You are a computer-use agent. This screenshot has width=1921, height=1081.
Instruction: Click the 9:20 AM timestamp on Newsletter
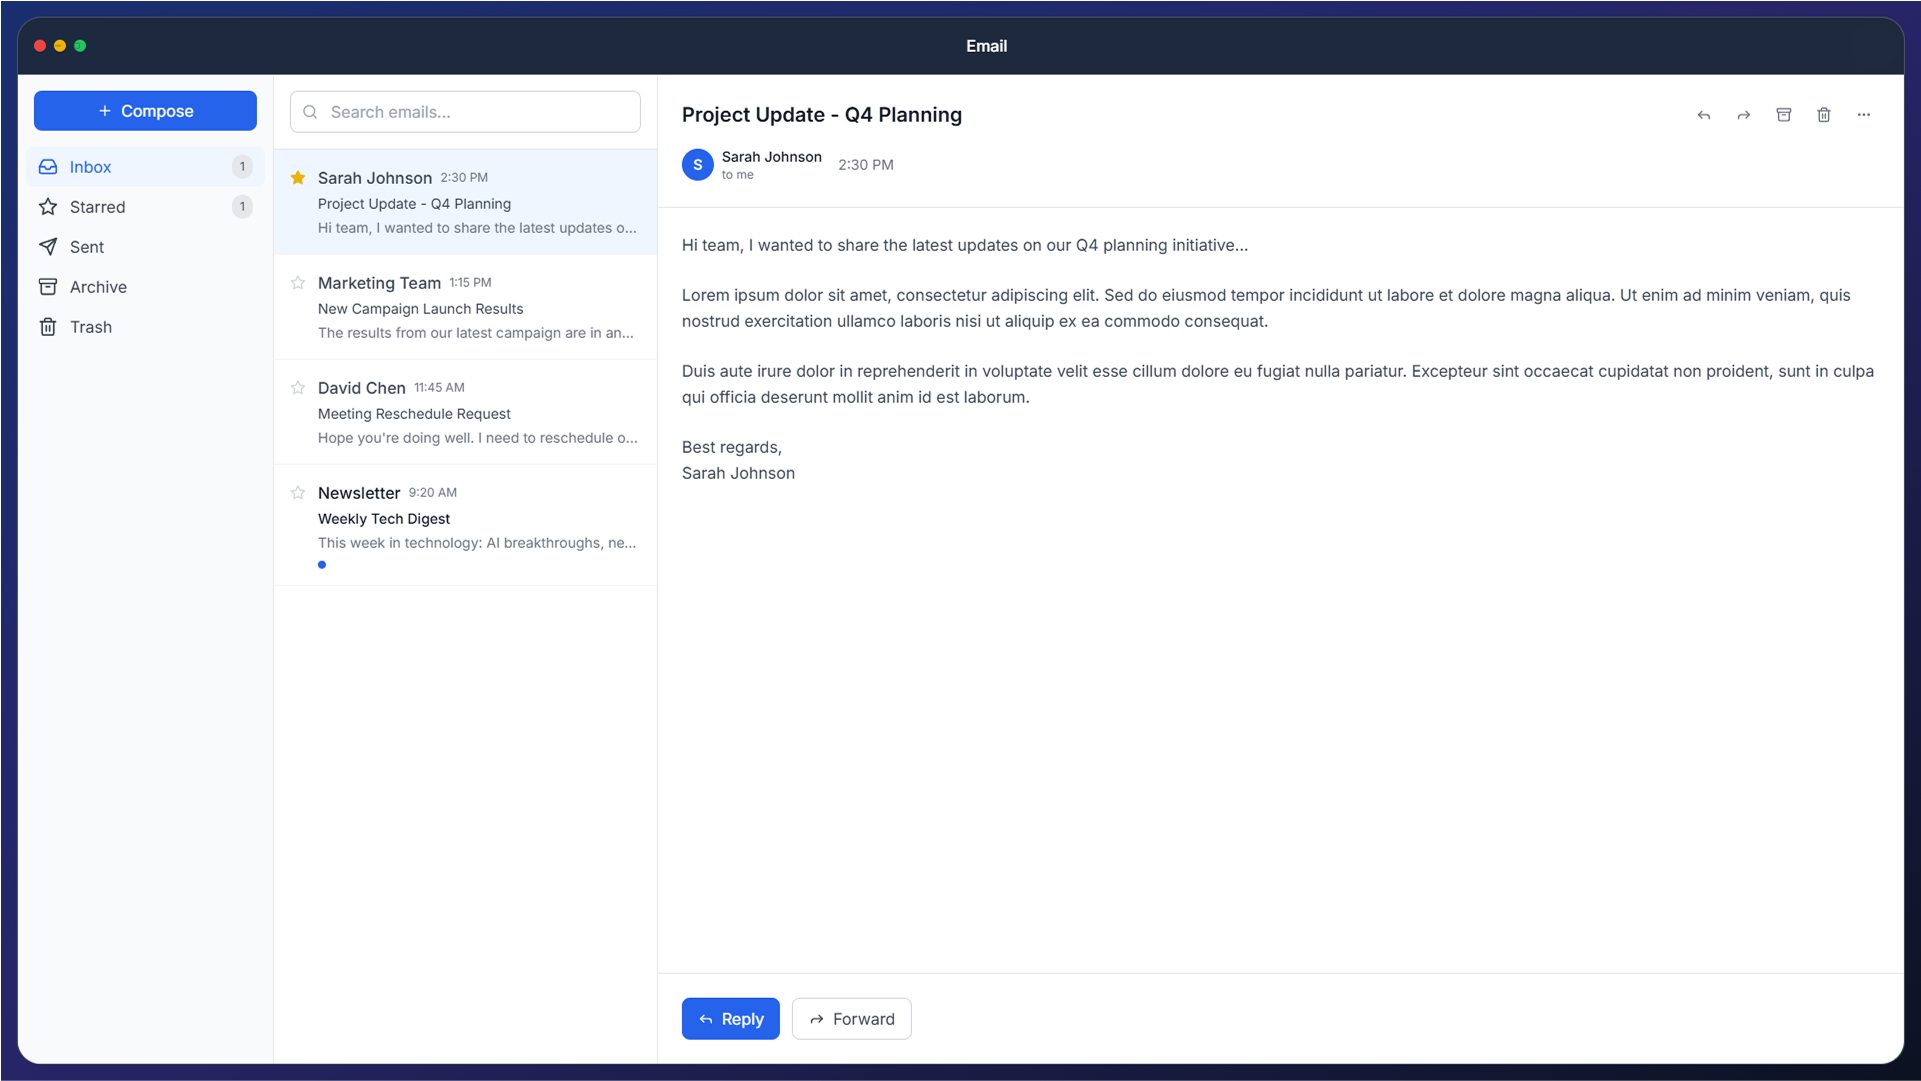tap(432, 493)
